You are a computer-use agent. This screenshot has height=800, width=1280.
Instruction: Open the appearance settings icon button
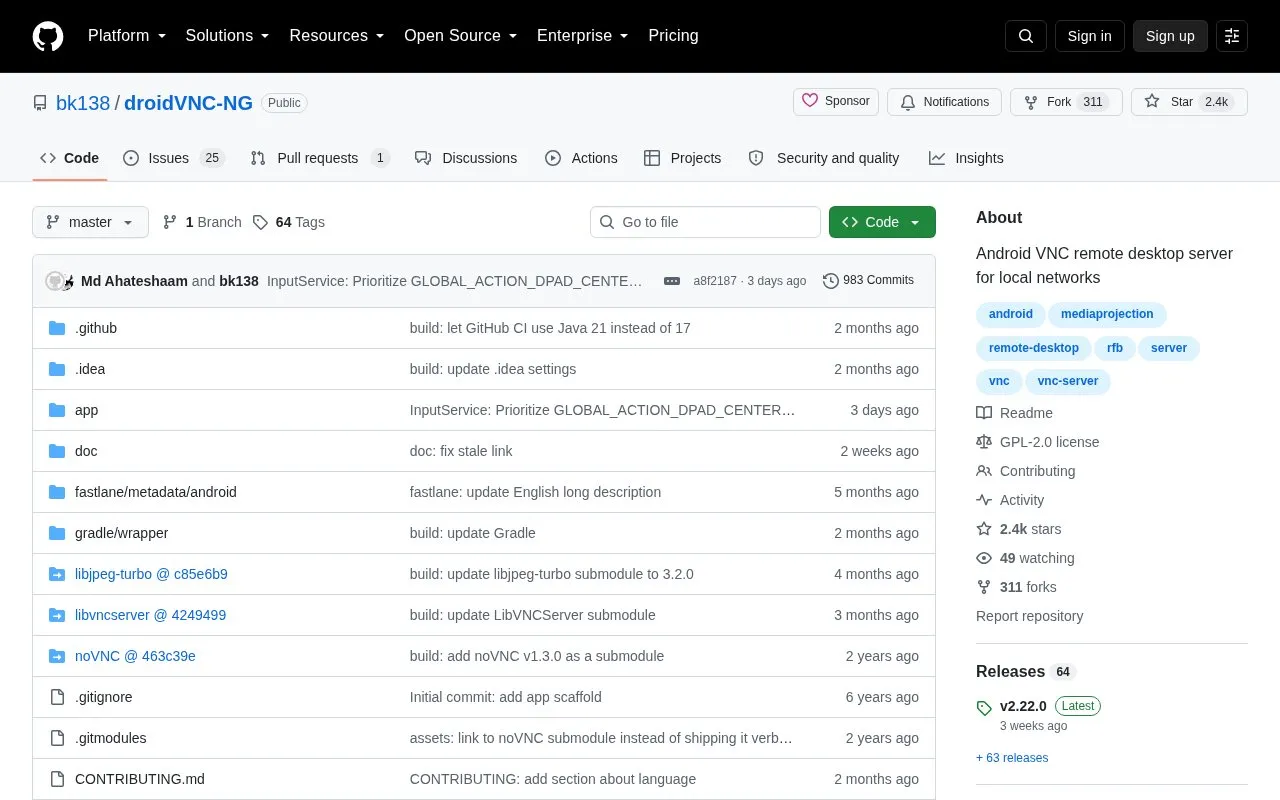(x=1232, y=36)
